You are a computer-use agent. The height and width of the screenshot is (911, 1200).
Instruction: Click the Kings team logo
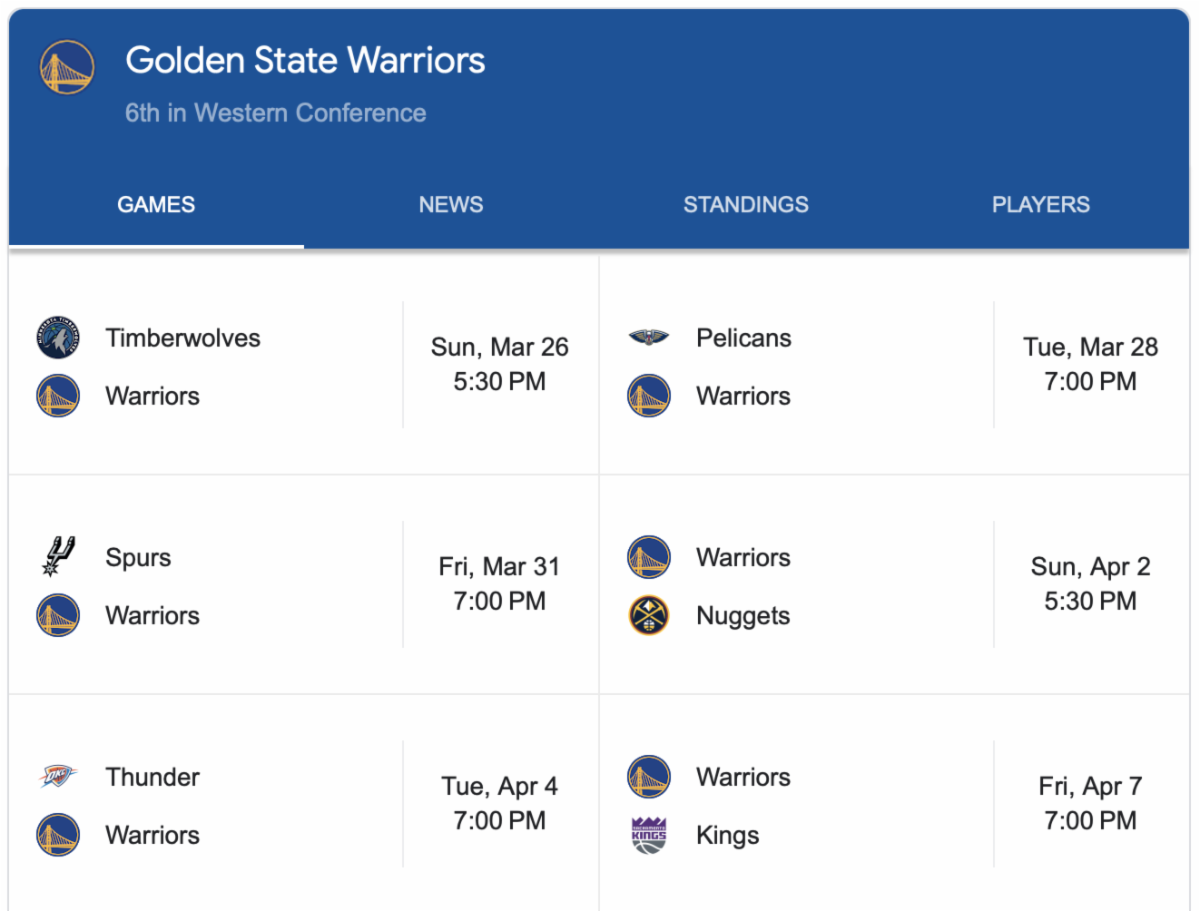click(649, 835)
